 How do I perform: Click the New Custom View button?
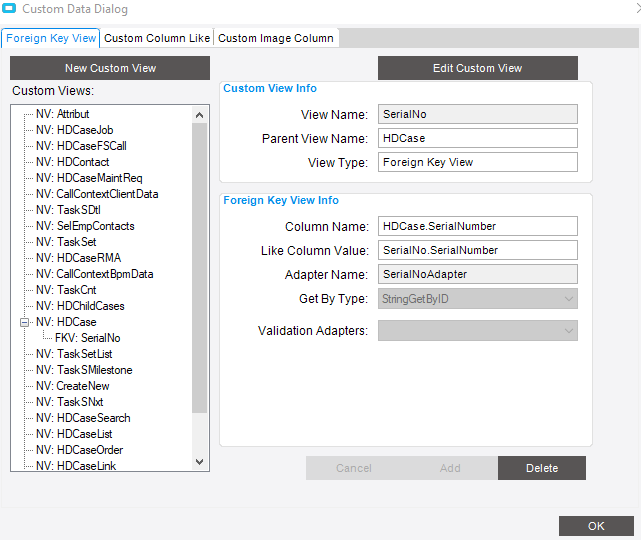pos(110,68)
